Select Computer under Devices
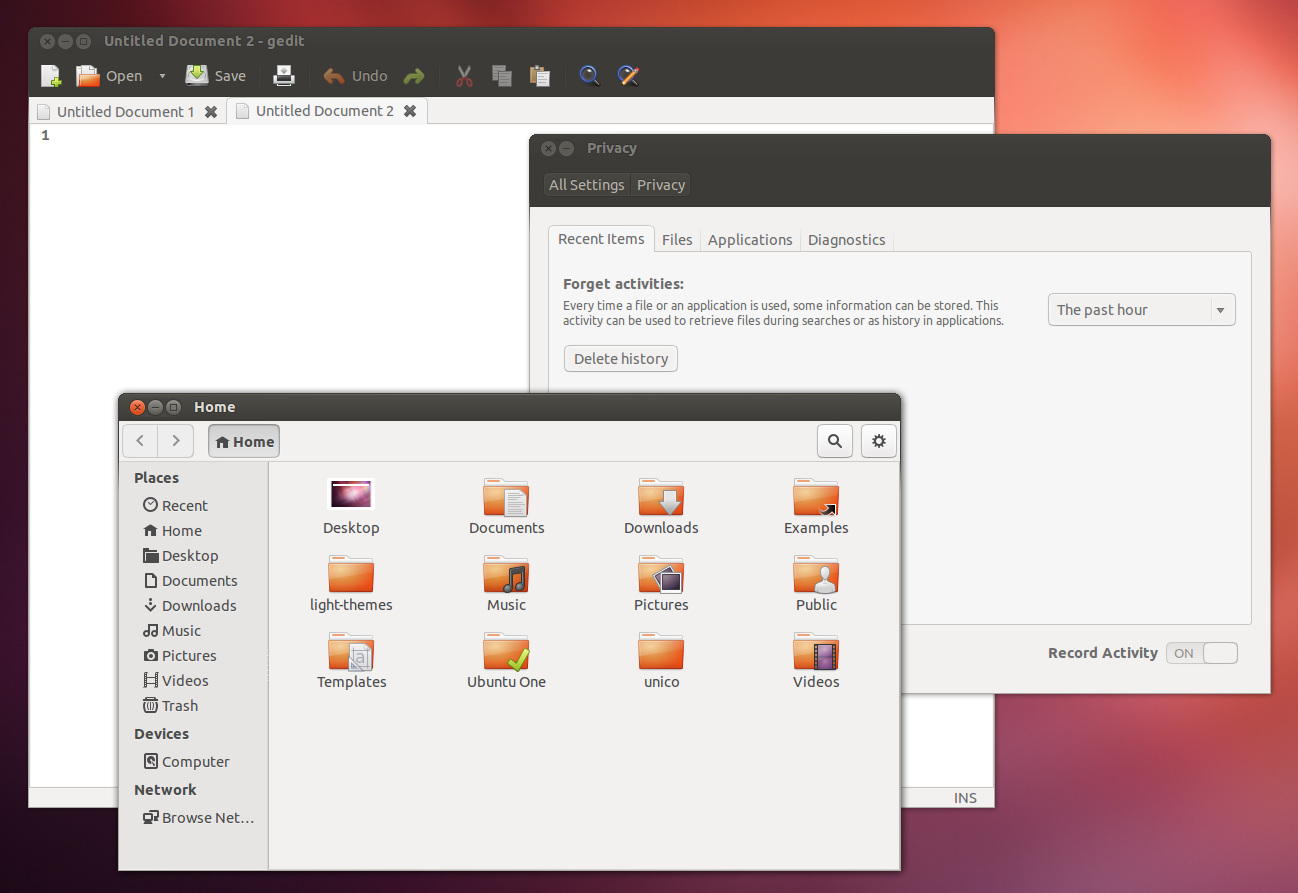This screenshot has width=1298, height=893. point(194,762)
